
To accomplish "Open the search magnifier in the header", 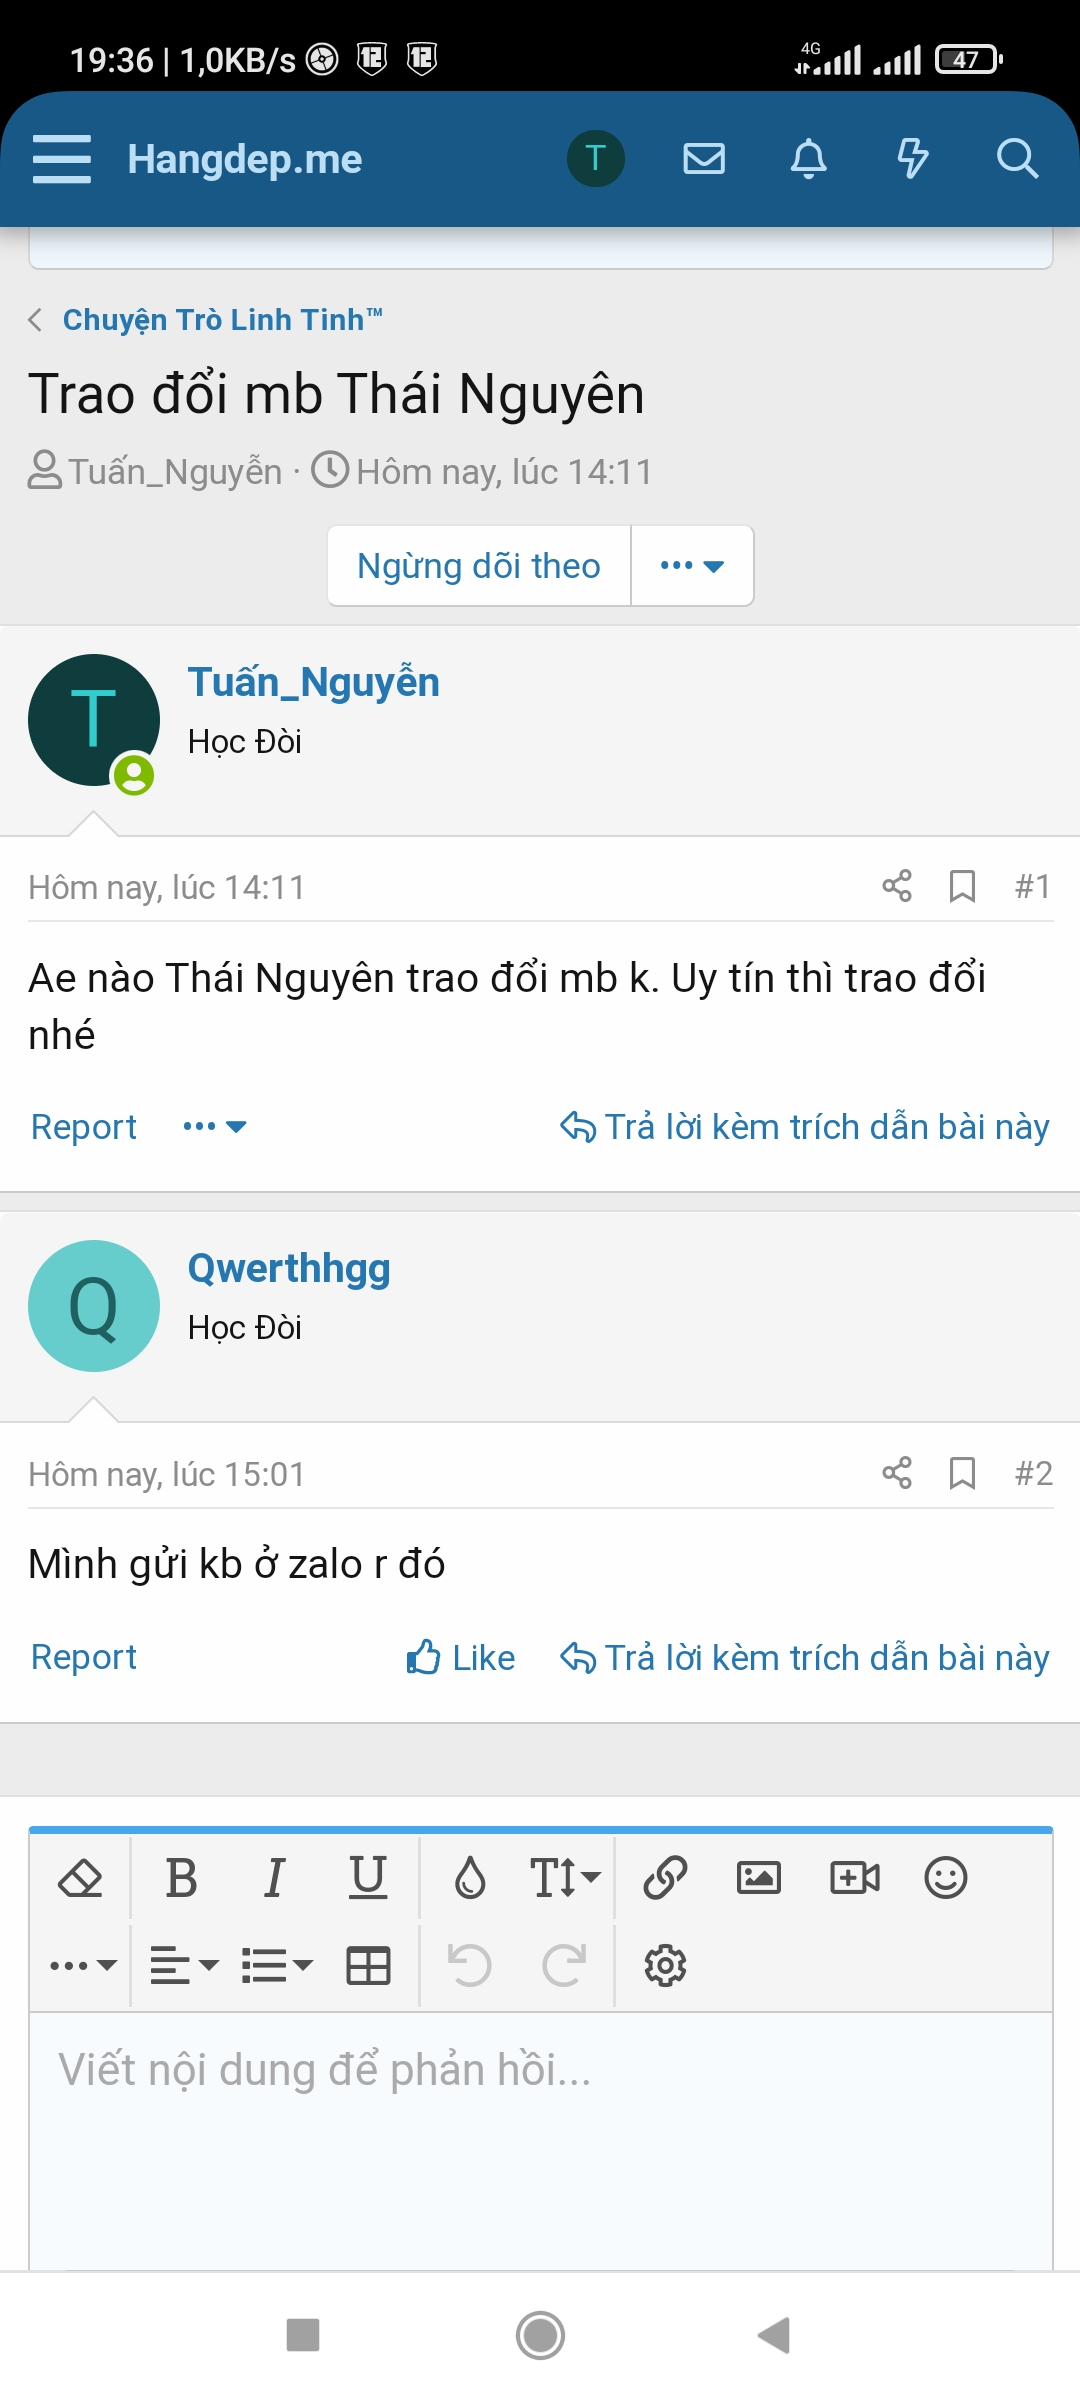I will coord(1017,158).
